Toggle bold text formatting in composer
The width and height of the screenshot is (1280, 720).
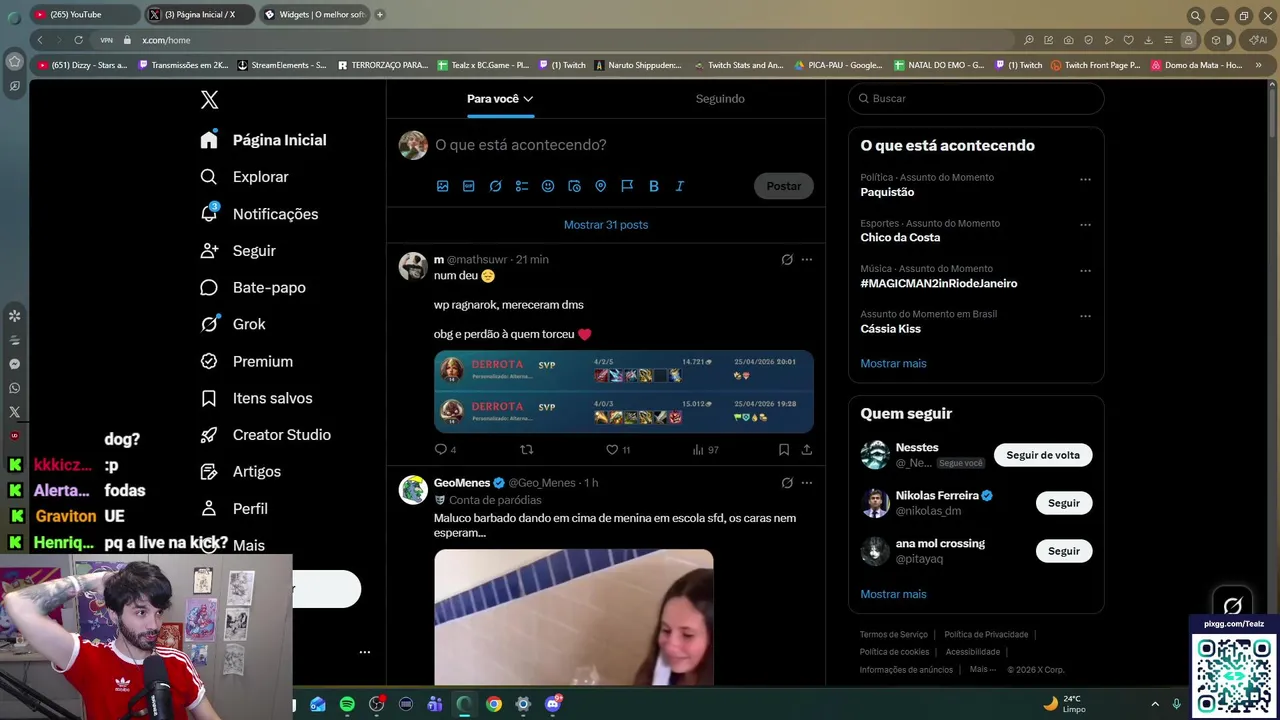coord(654,186)
